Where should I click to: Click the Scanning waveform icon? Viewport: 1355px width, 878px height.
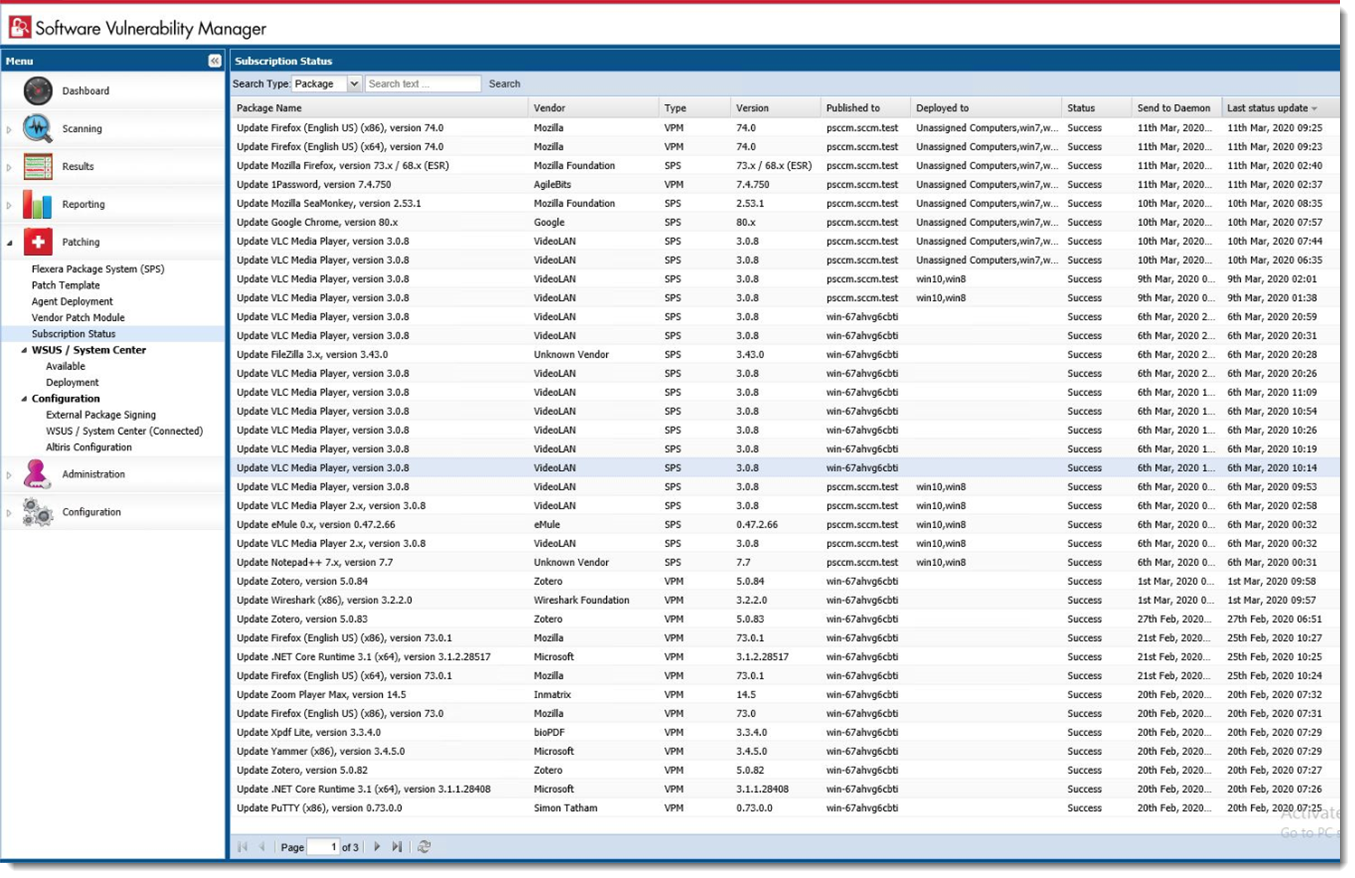tap(38, 129)
